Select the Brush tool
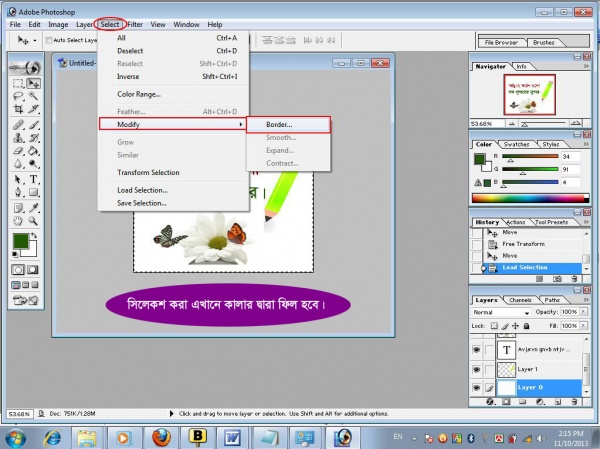The height and width of the screenshot is (449, 600). click(x=34, y=125)
